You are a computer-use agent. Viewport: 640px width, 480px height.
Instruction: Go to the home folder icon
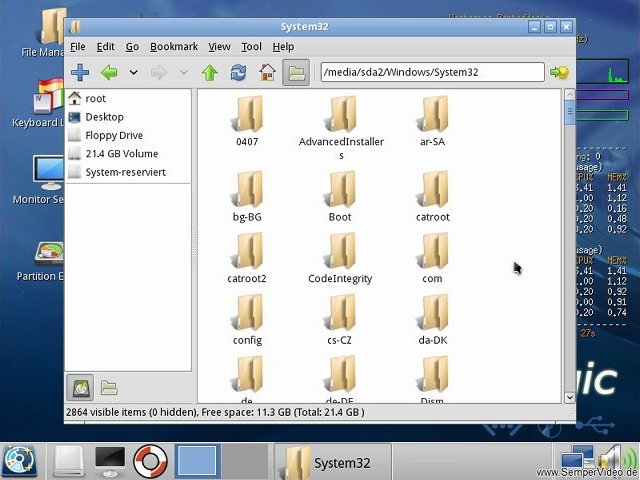coord(267,72)
